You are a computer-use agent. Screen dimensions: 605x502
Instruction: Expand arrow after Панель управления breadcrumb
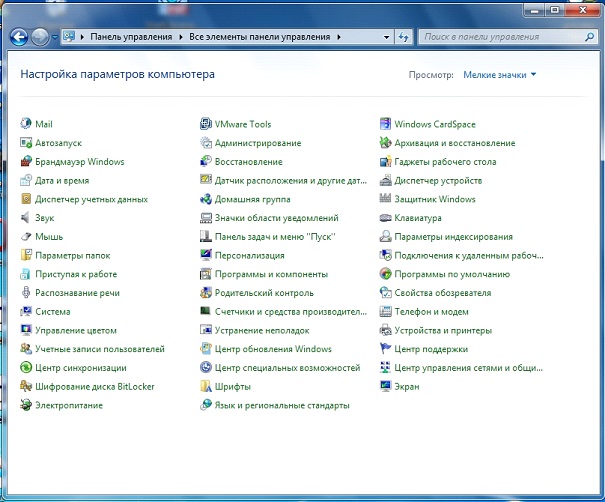pos(181,37)
